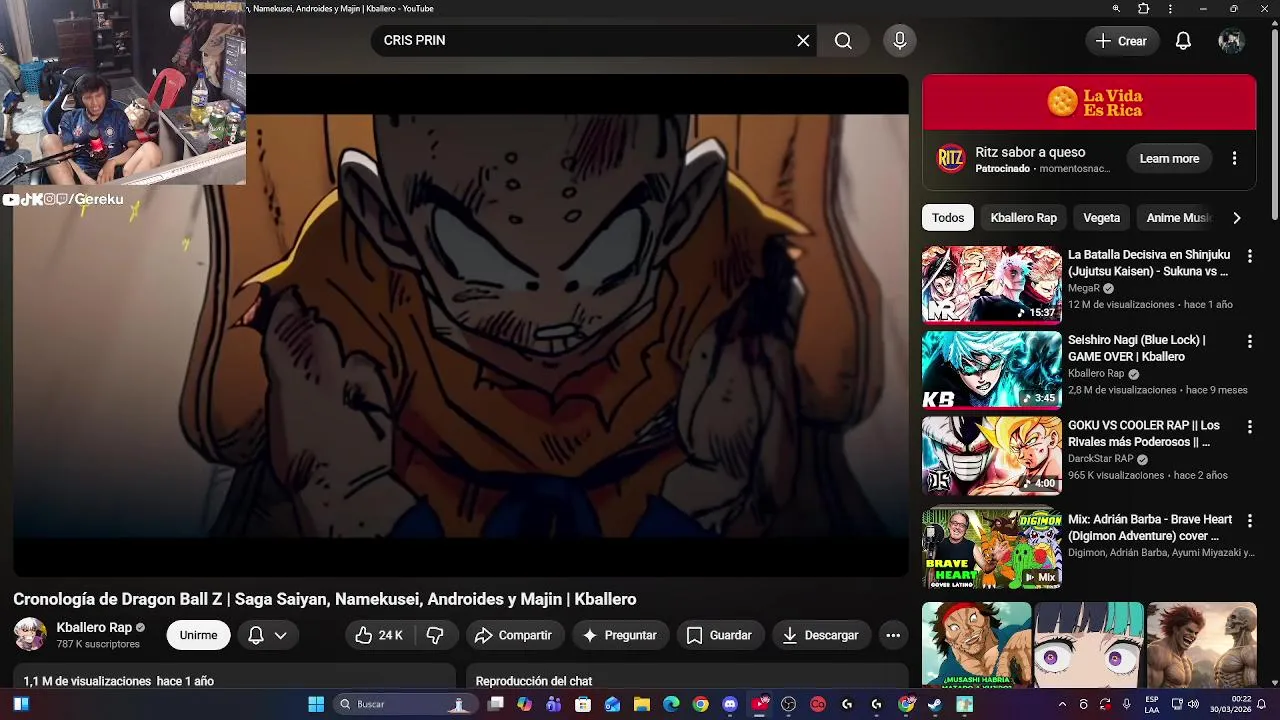The image size is (1280, 720).
Task: Open Copilot from the taskbar
Action: click(x=524, y=704)
